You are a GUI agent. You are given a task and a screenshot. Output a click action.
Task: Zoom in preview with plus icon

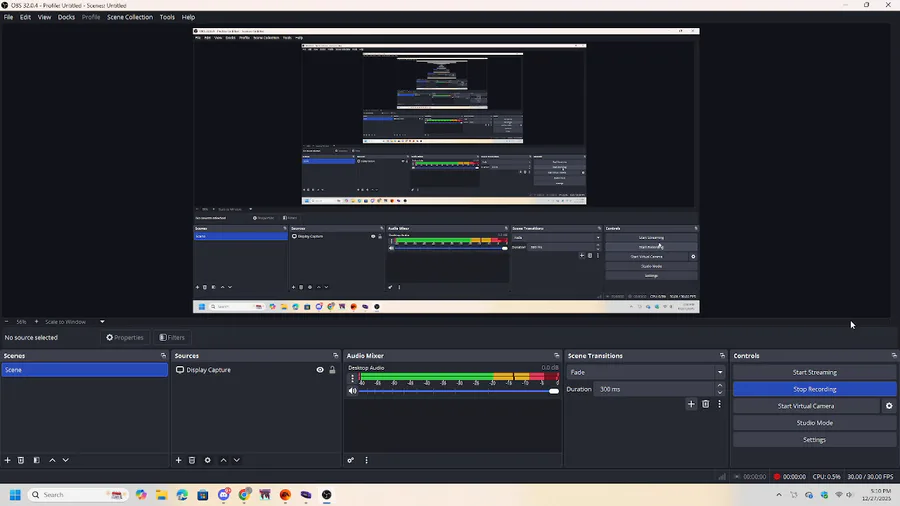click(x=36, y=322)
